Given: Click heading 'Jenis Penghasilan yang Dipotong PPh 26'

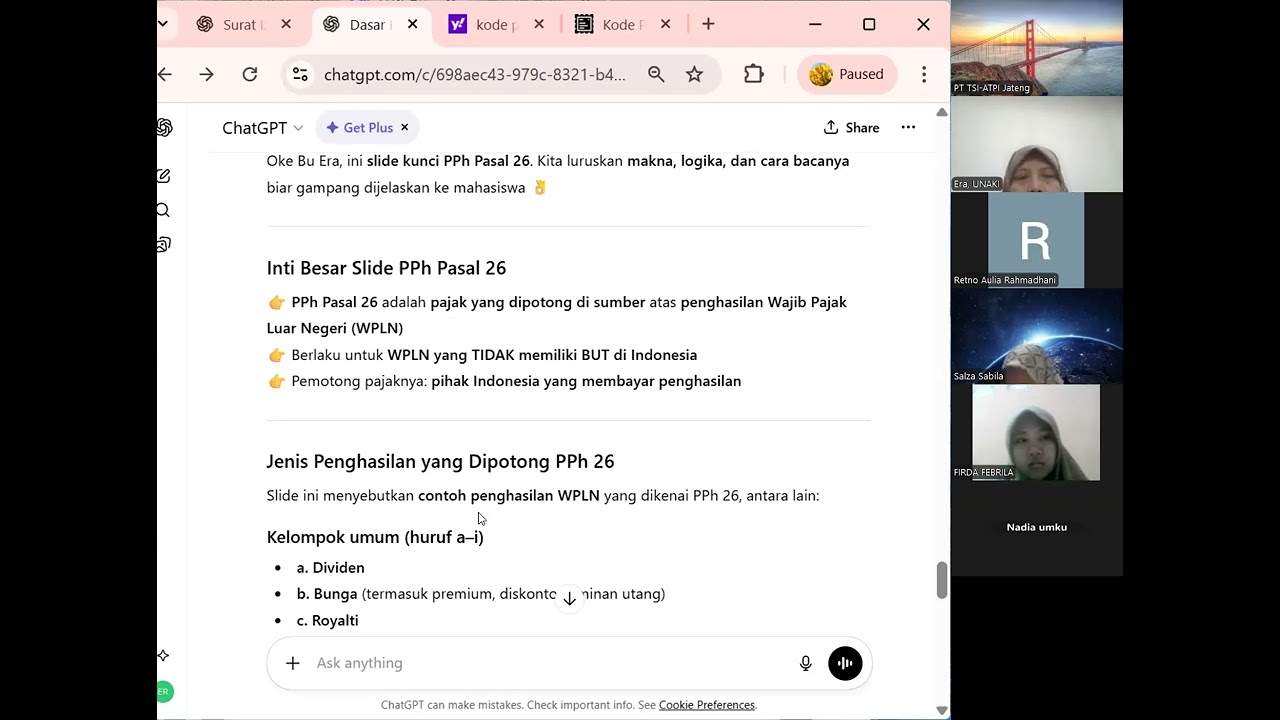Looking at the screenshot, I should click(440, 461).
